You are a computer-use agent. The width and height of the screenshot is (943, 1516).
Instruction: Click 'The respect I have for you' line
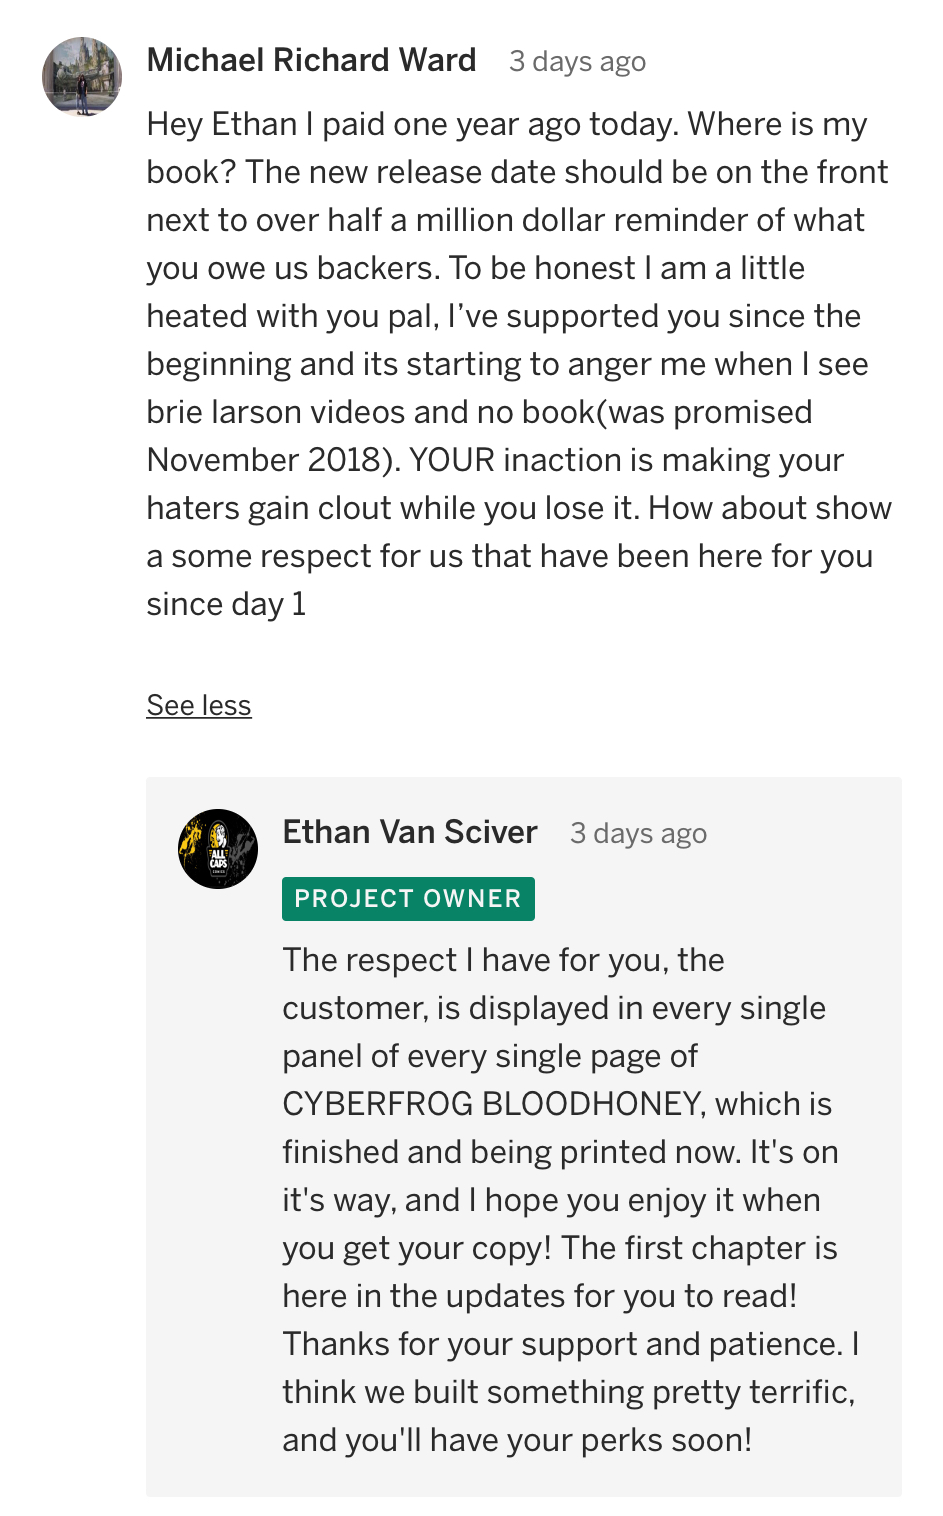[473, 960]
